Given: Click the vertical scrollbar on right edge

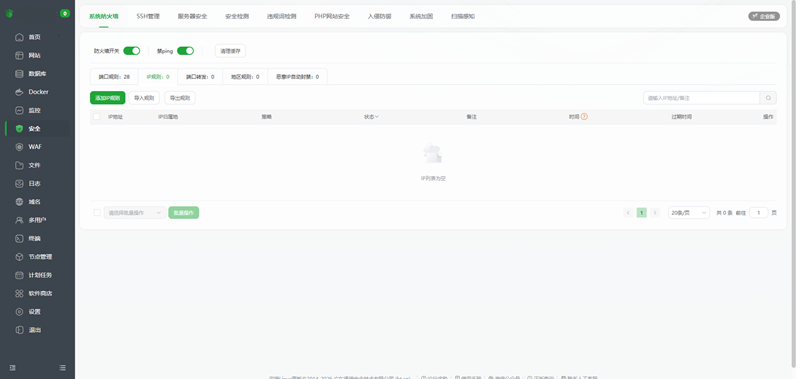Looking at the screenshot, I should pyautogui.click(x=793, y=184).
